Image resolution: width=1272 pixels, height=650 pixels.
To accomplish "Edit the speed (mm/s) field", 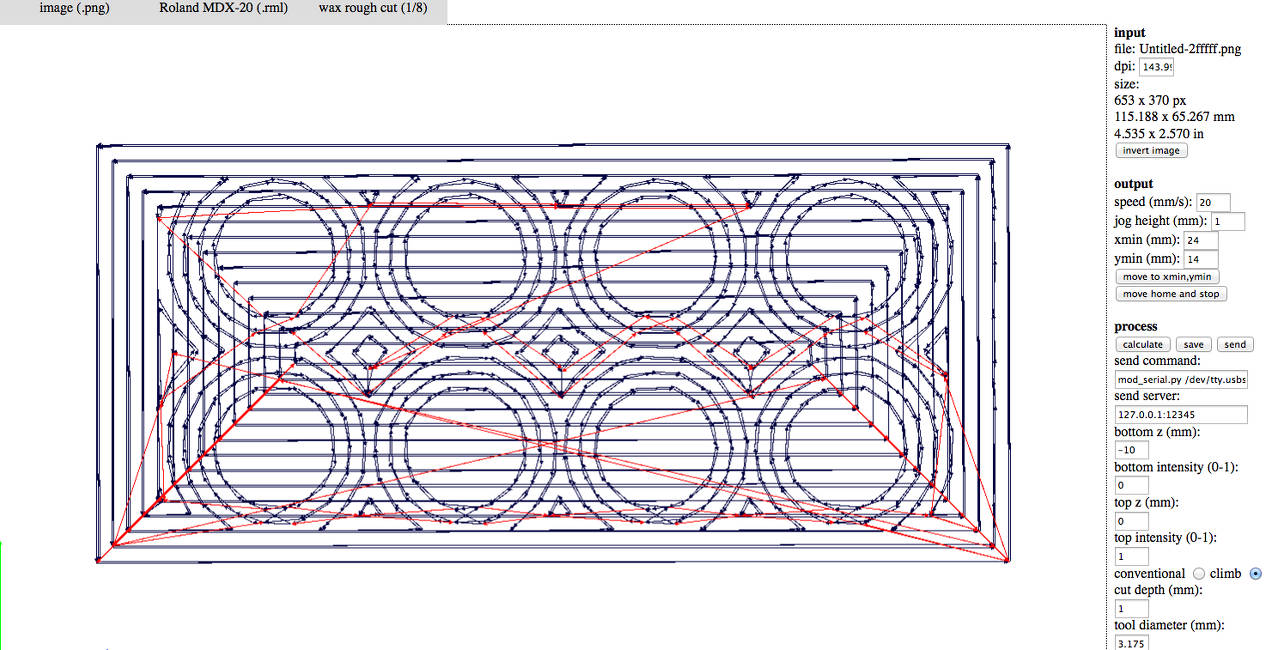I will coord(1213,203).
